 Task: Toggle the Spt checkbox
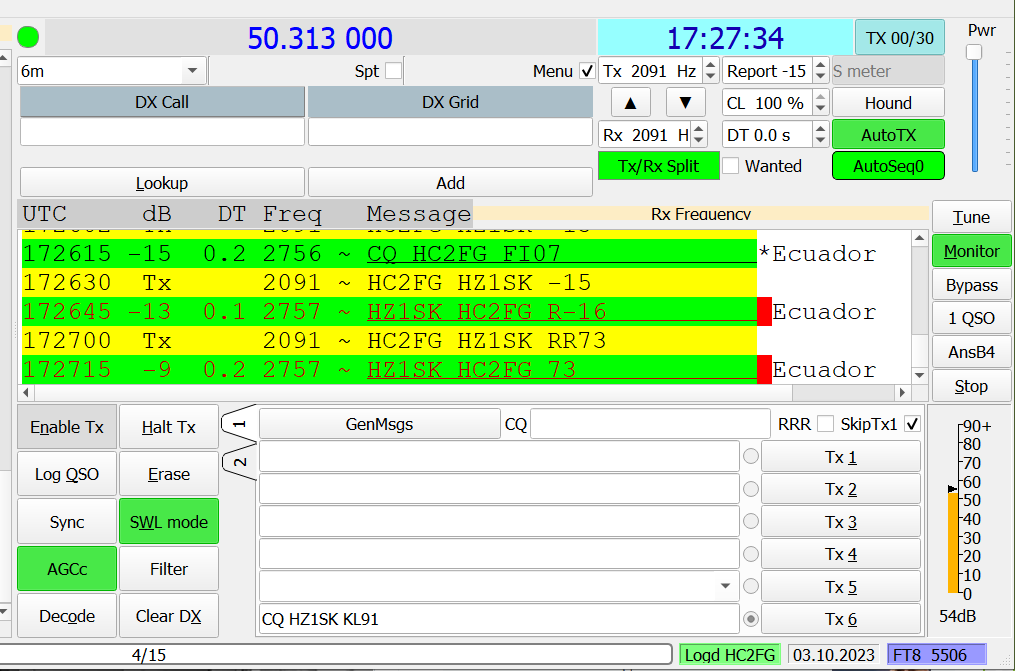coord(394,71)
